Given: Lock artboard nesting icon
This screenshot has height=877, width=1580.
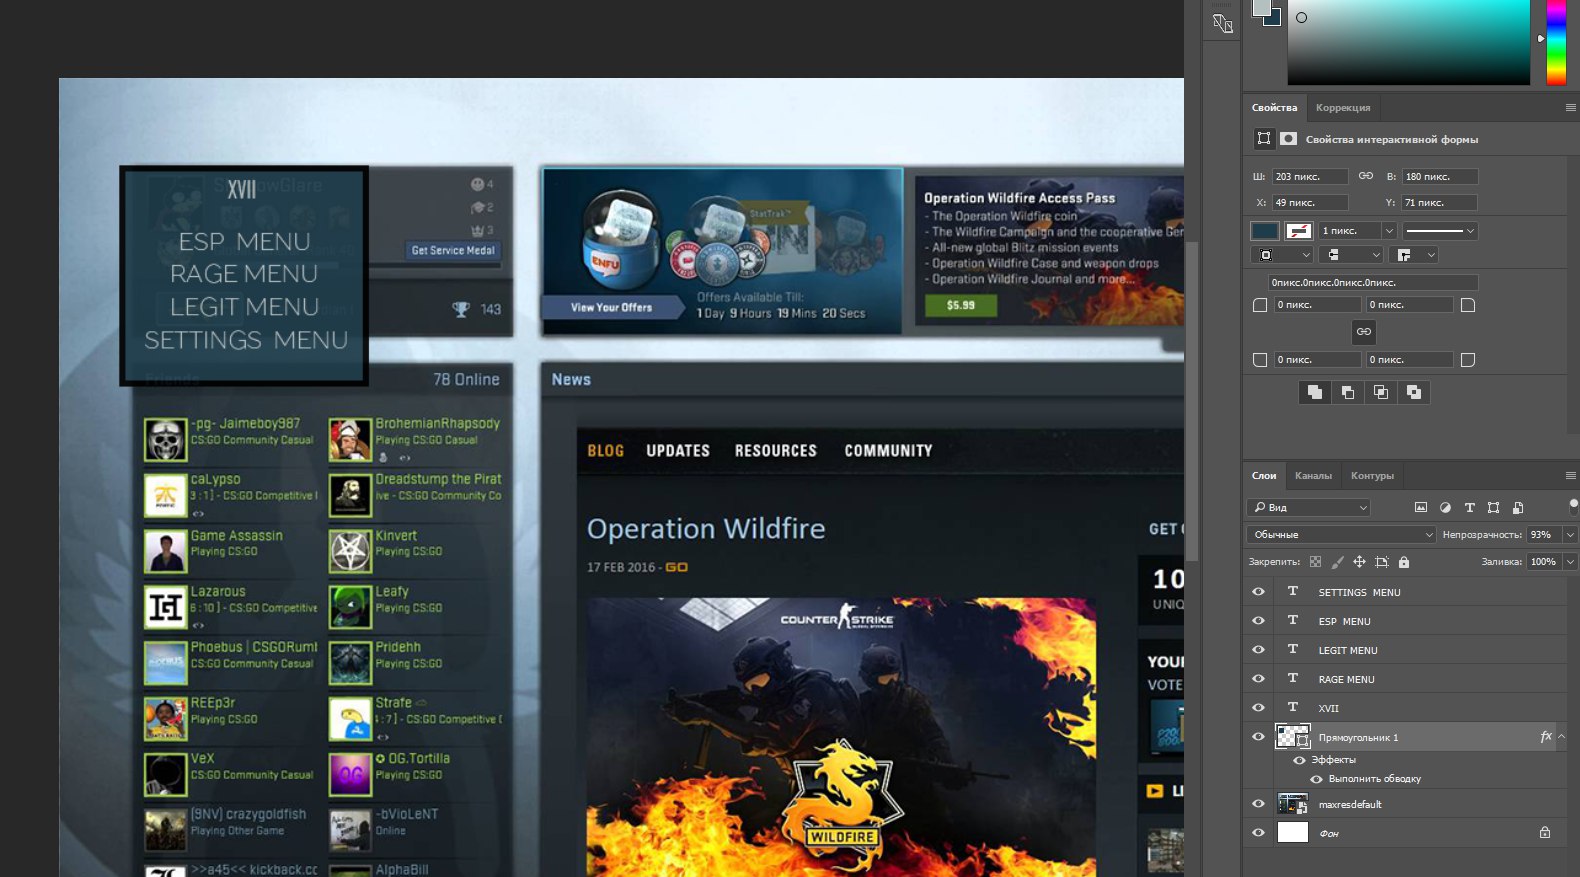Looking at the screenshot, I should 1382,562.
